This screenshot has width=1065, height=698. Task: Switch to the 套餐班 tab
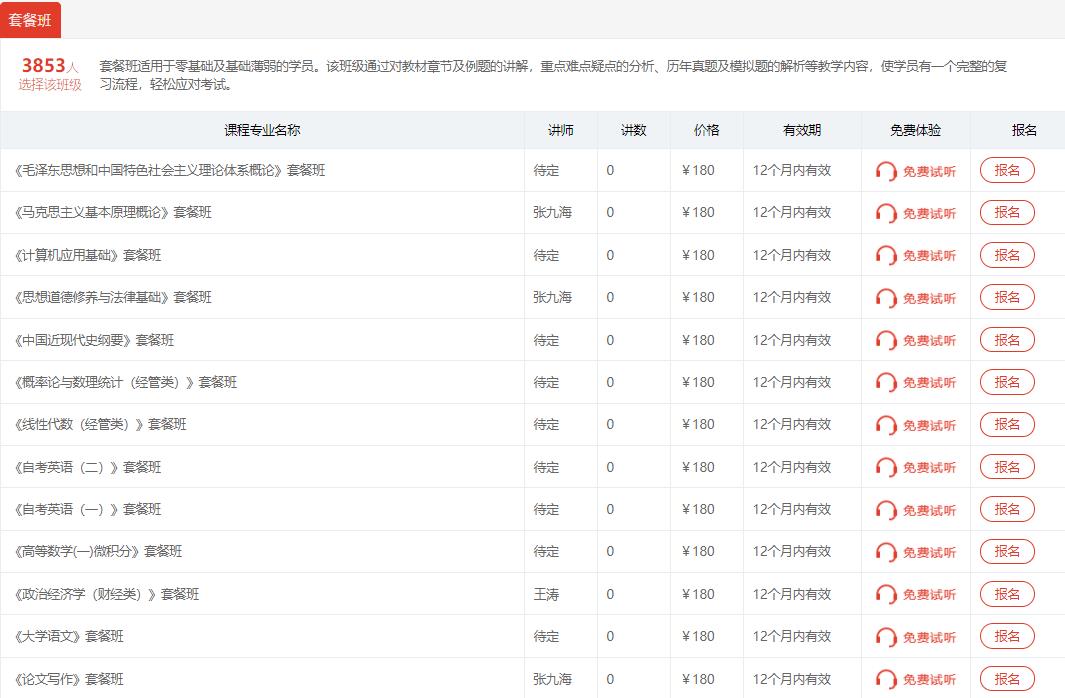tap(30, 20)
